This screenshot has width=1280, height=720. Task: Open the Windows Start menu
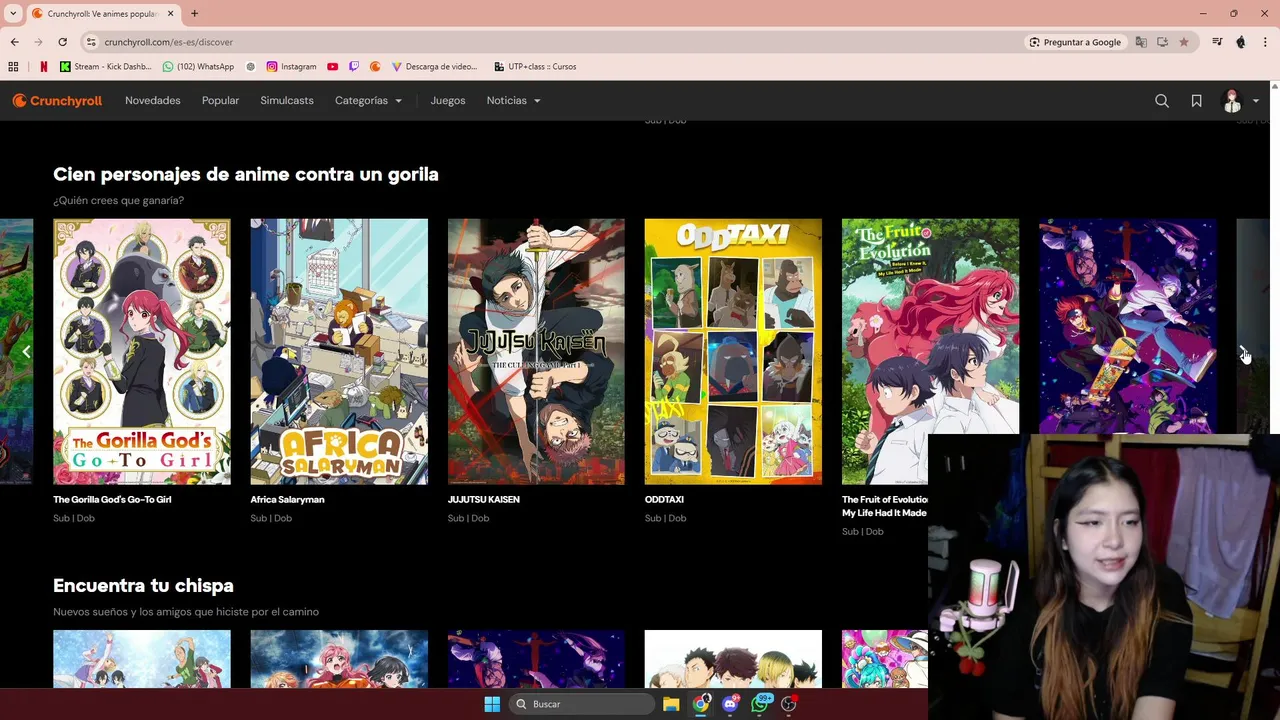(492, 704)
